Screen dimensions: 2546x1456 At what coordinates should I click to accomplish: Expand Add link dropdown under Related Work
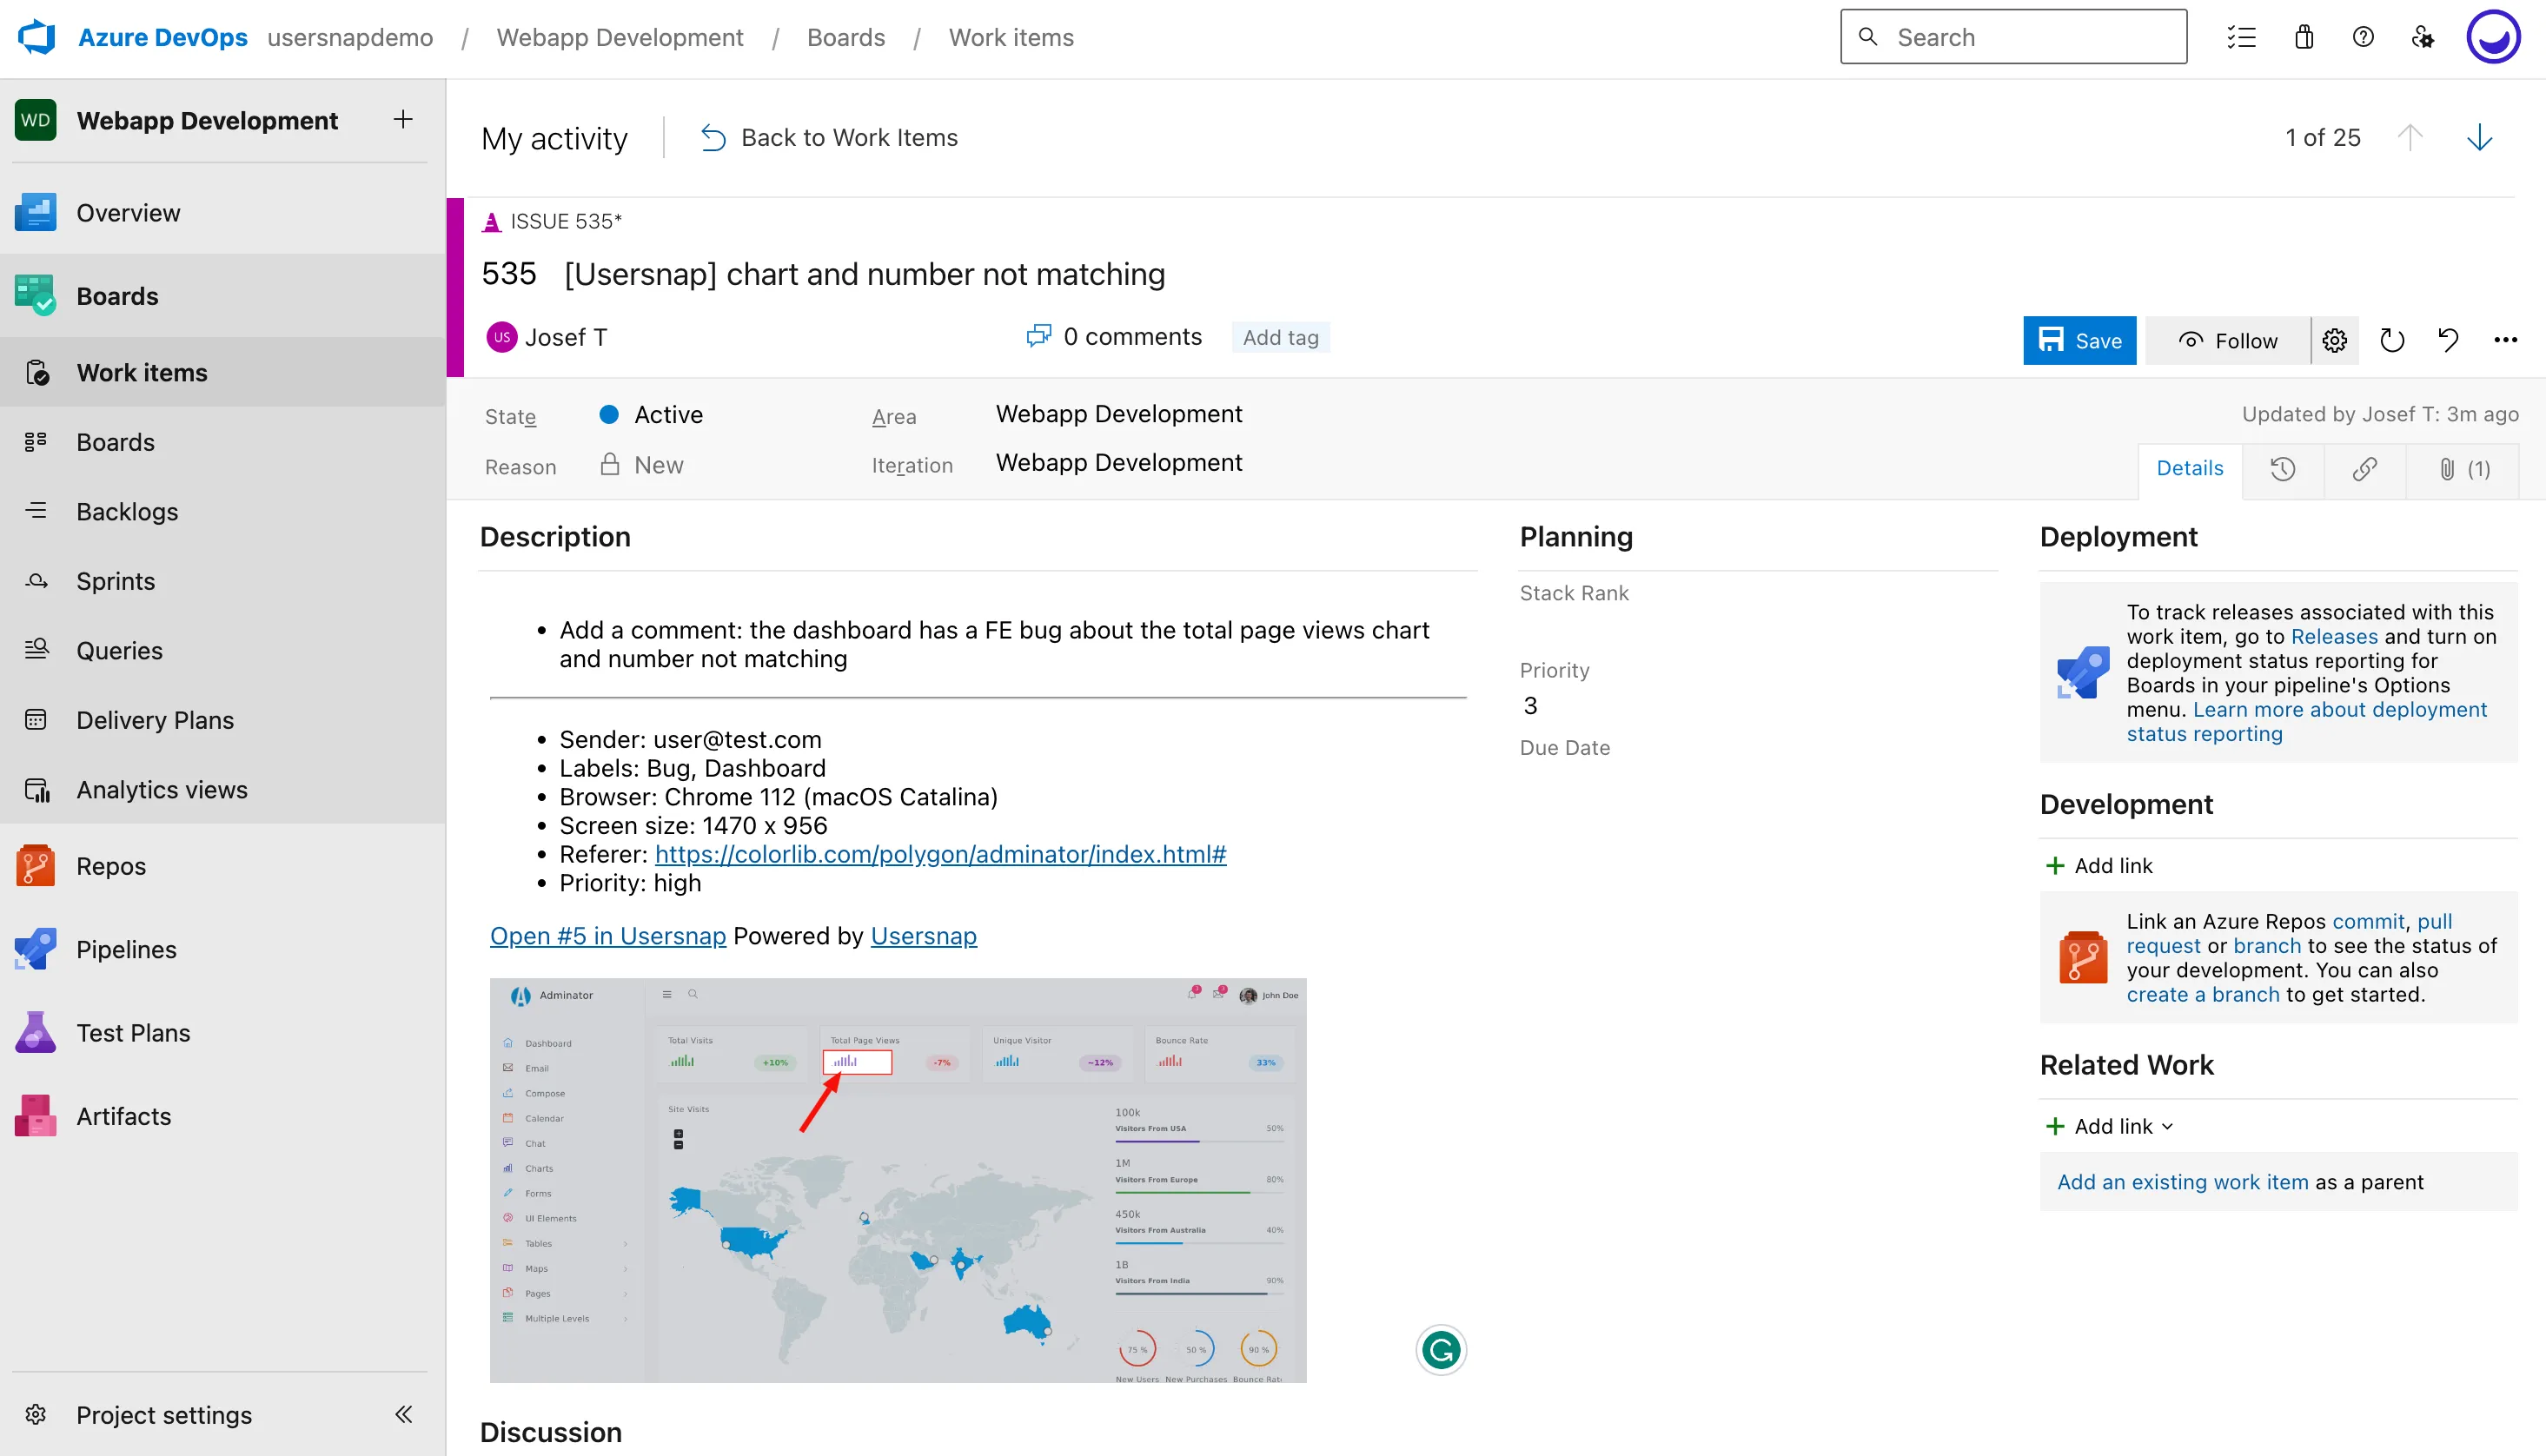pos(2109,1125)
